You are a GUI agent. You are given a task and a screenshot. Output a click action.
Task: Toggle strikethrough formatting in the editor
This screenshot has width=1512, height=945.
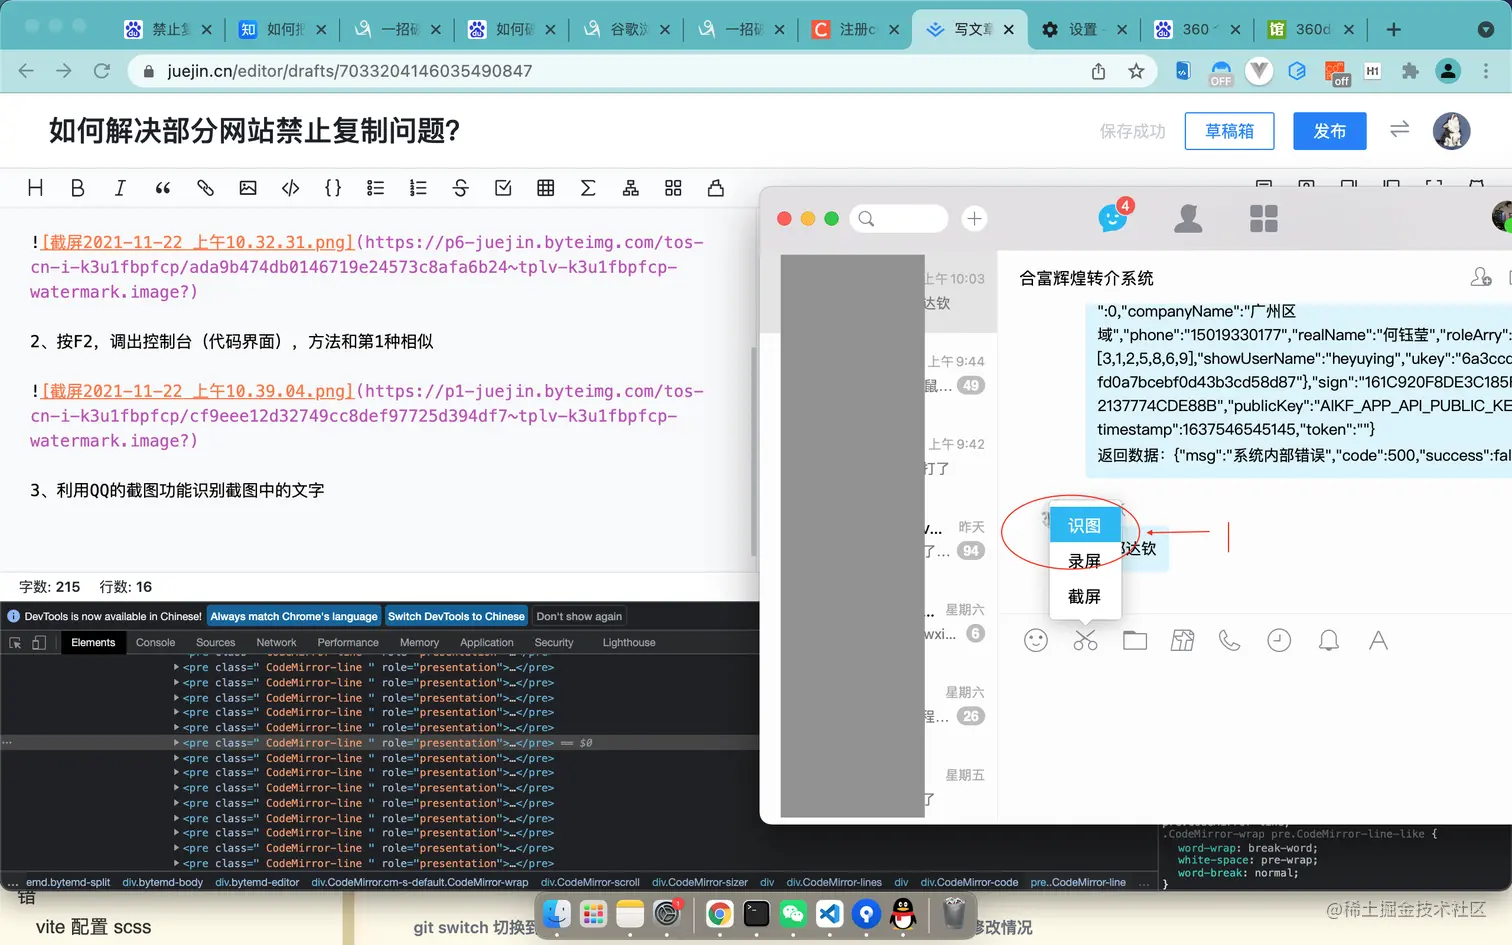[x=460, y=187]
